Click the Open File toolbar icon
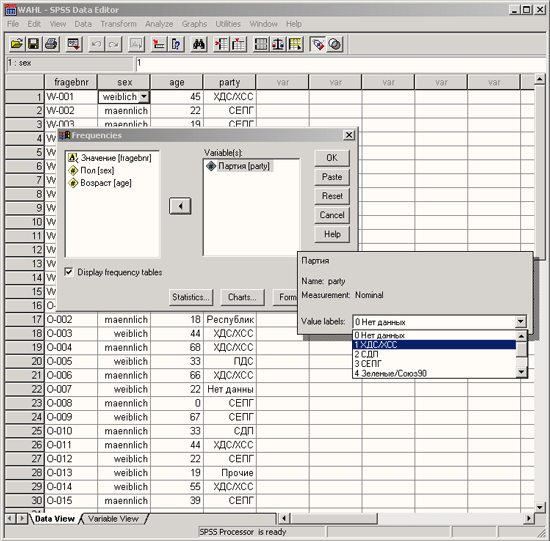This screenshot has height=541, width=550. click(16, 44)
